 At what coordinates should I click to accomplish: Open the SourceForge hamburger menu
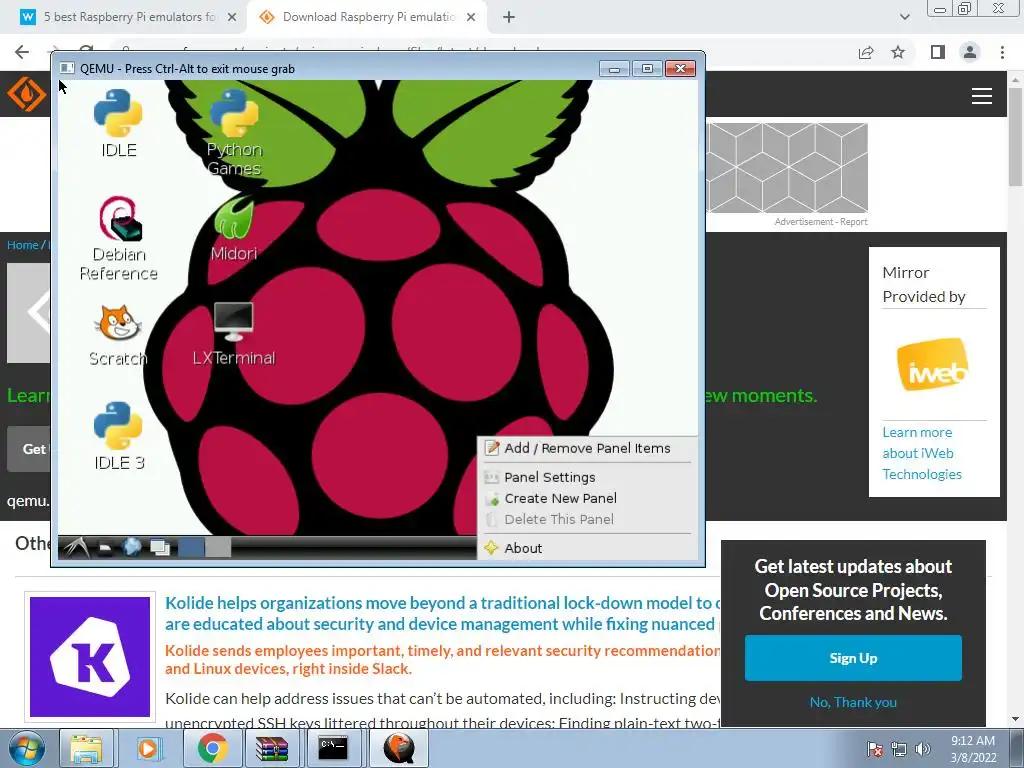(x=982, y=96)
